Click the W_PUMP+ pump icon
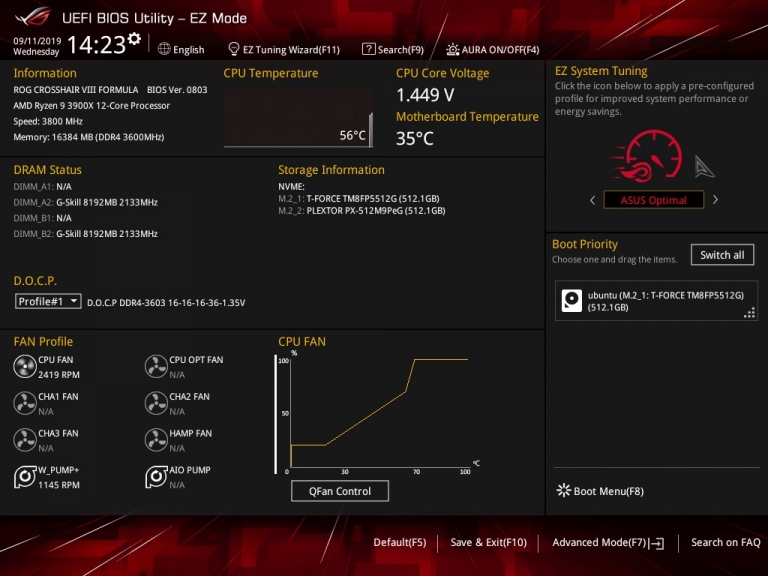This screenshot has height=576, width=768. [x=24, y=477]
